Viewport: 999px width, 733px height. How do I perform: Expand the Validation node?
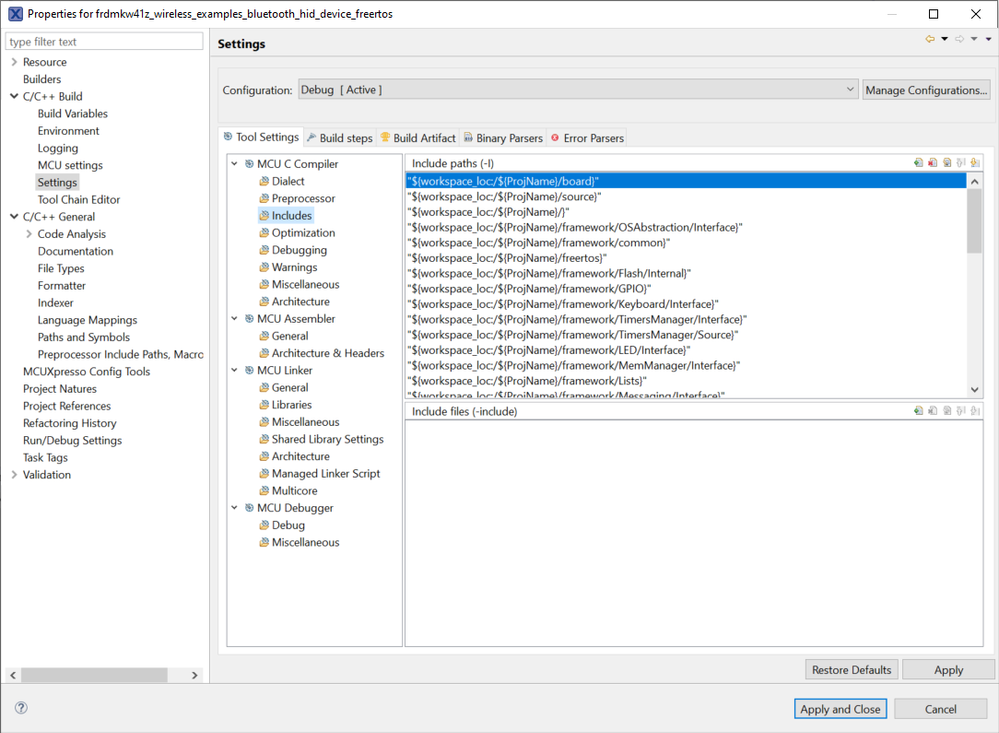point(14,475)
